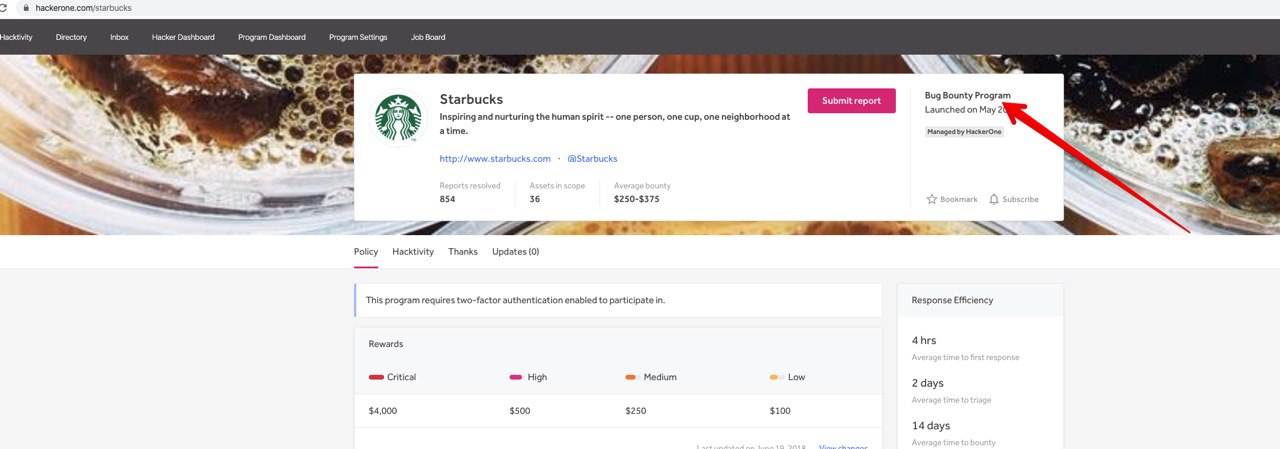Click the Response Efficiency heading

pos(952,300)
